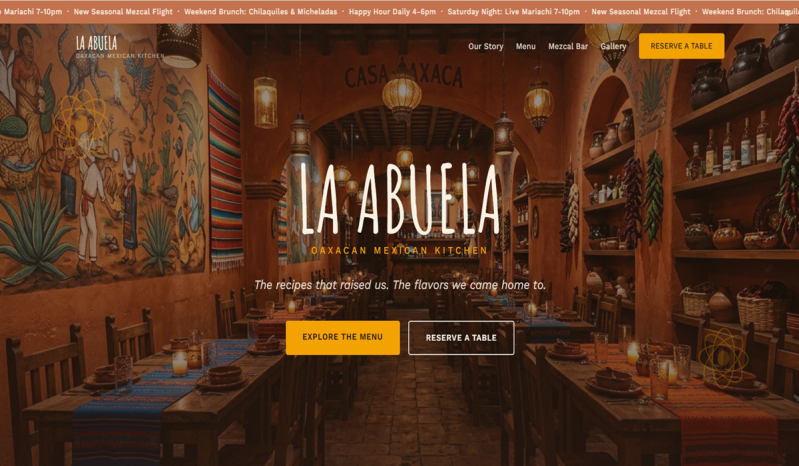Screen dimensions: 799x466
Task: Click the second New Seasonal Mezcal Flight item
Action: point(641,12)
